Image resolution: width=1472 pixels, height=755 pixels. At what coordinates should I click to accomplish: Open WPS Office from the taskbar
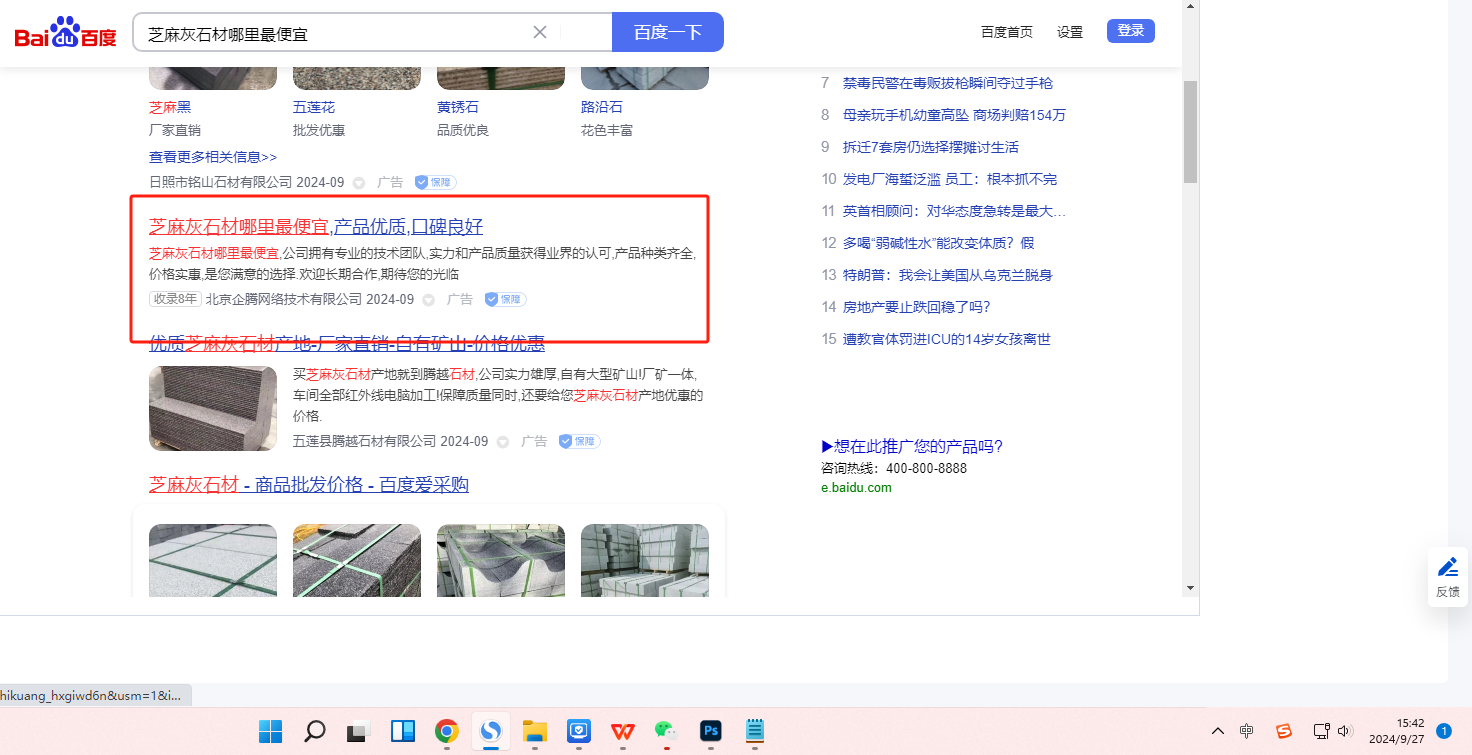pyautogui.click(x=622, y=731)
